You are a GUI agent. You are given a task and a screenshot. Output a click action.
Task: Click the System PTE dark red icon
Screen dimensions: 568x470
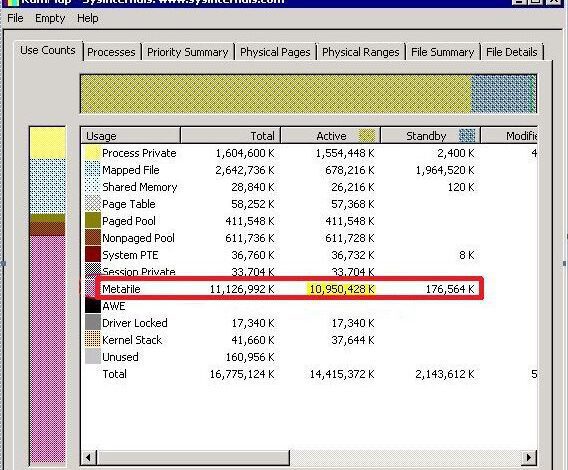92,255
